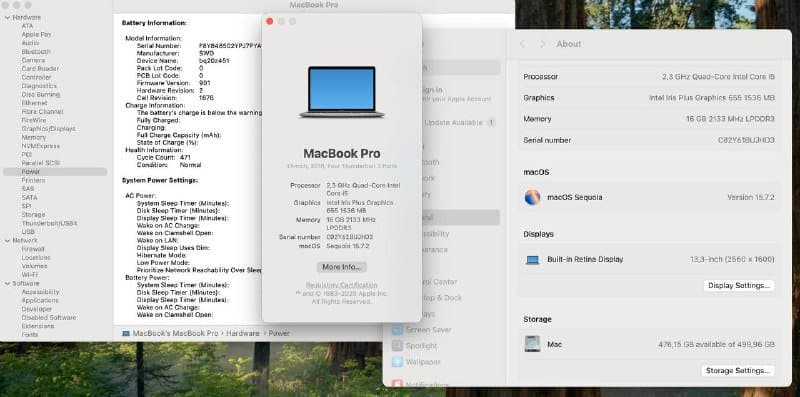The width and height of the screenshot is (800, 397).
Task: Select ATA in System Information sidebar
Action: (28, 26)
